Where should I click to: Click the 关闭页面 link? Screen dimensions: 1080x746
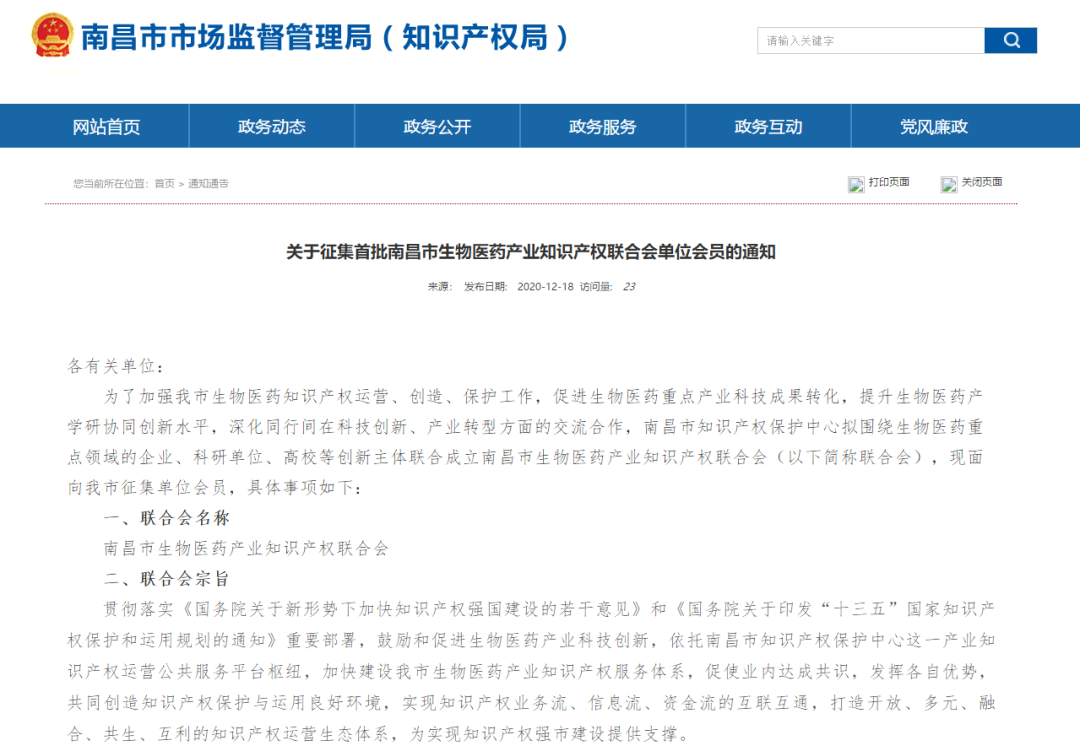pyautogui.click(x=982, y=182)
